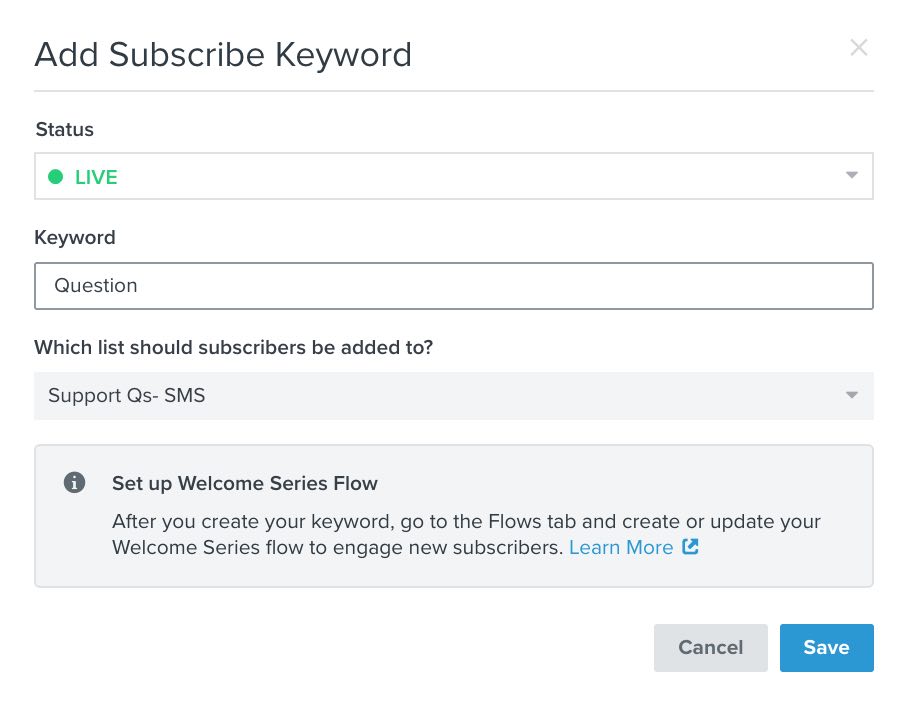Image resolution: width=908 pixels, height=706 pixels.
Task: Click the dropdown arrow on the Status field
Action: click(852, 175)
